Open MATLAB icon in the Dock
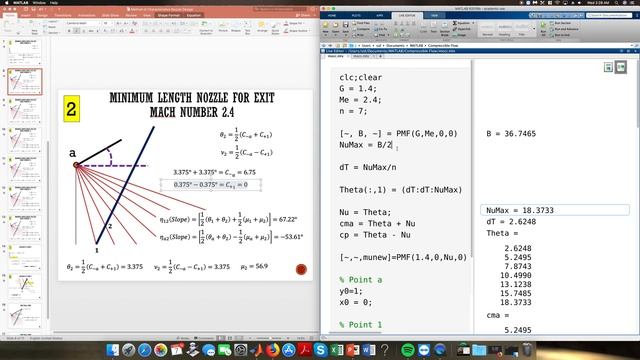 click(x=257, y=350)
